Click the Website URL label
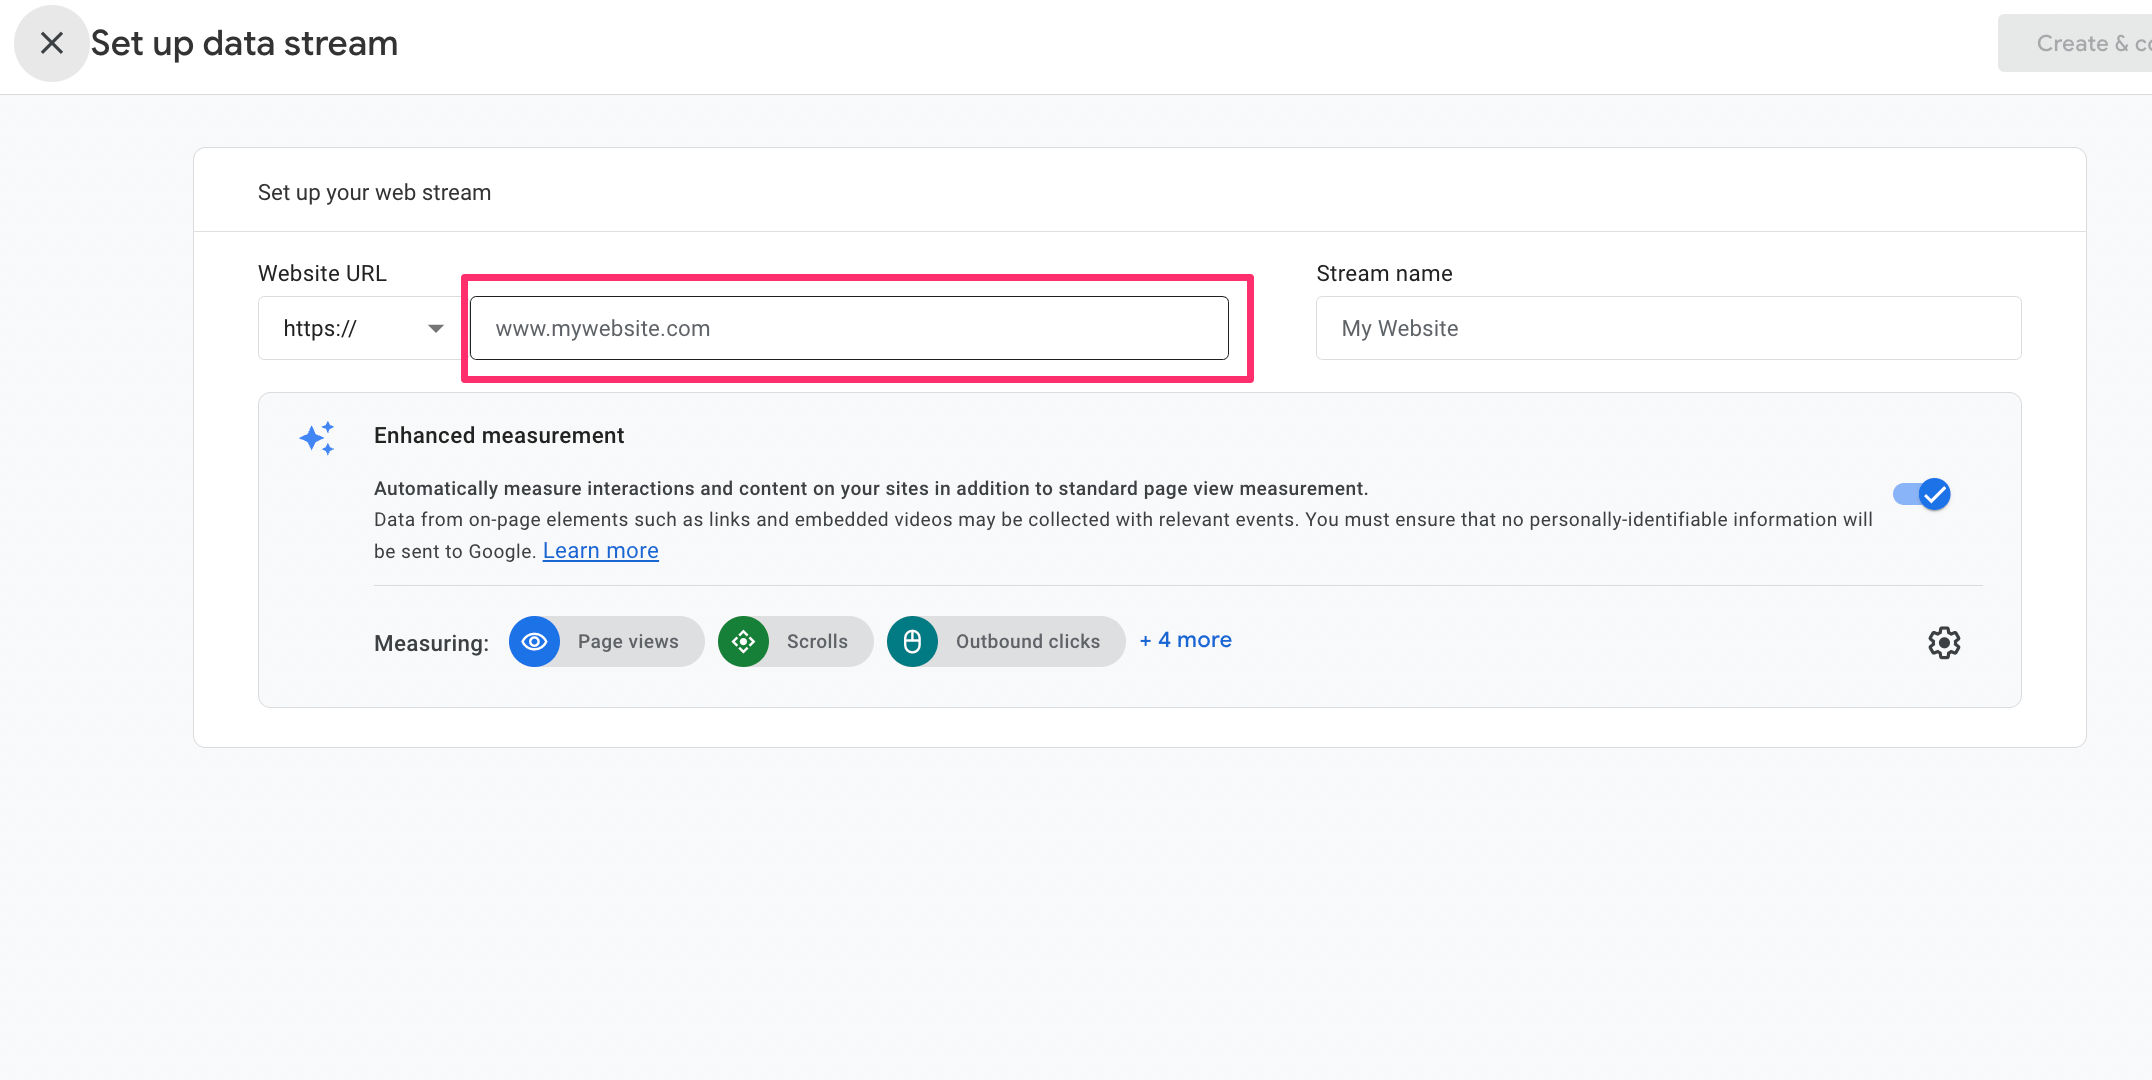The height and width of the screenshot is (1080, 2152). 322,274
